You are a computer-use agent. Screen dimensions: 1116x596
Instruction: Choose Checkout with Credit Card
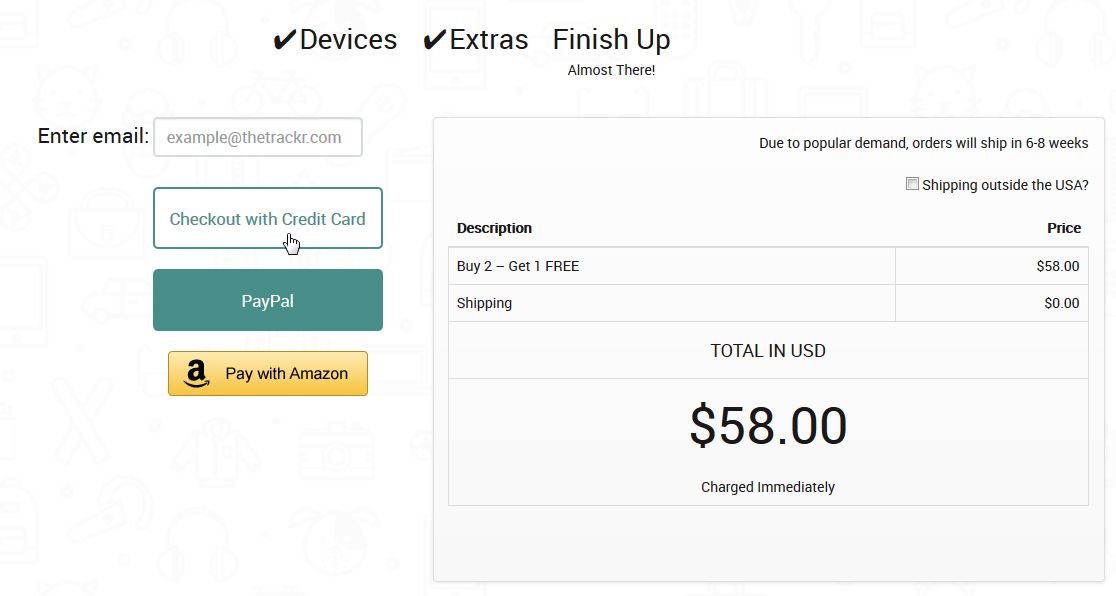pos(268,218)
